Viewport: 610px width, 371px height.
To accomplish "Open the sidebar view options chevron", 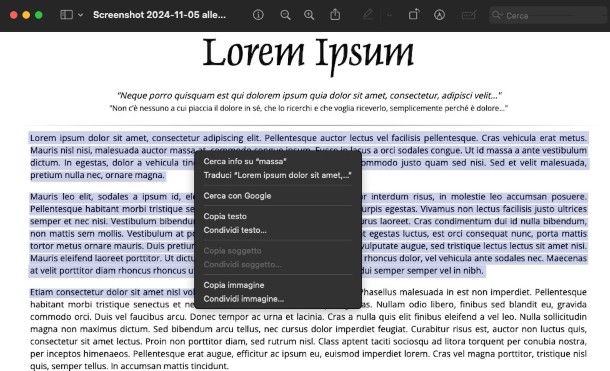I will click(x=81, y=15).
